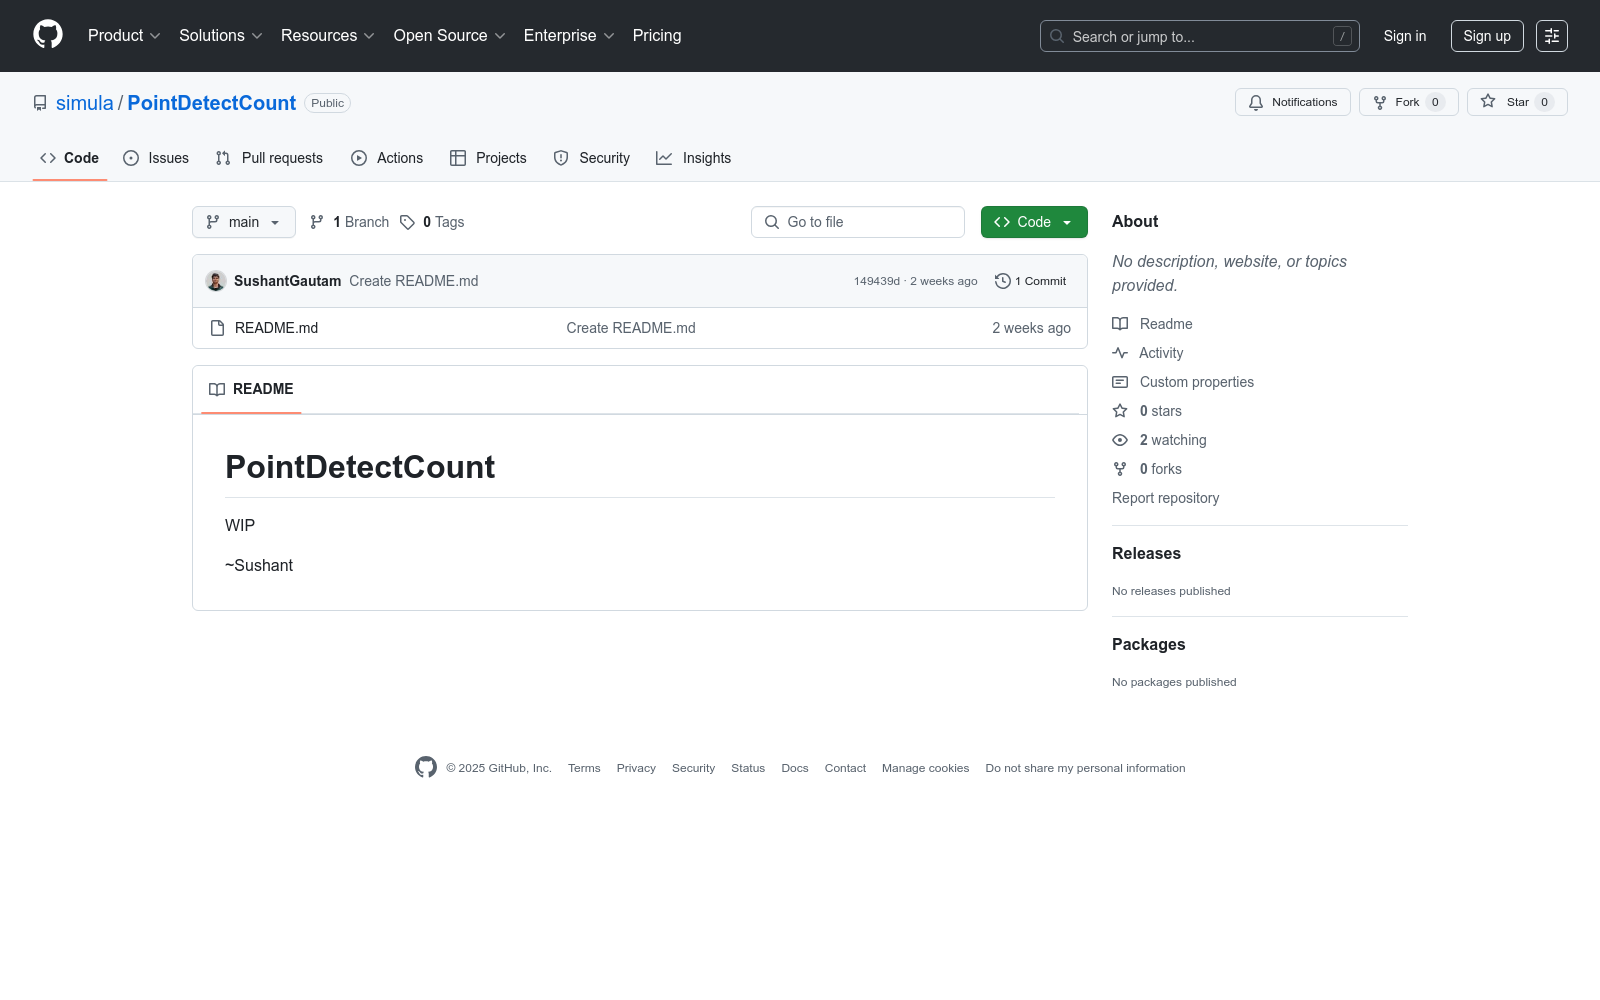
Task: Switch to the Issues tab
Action: [156, 158]
